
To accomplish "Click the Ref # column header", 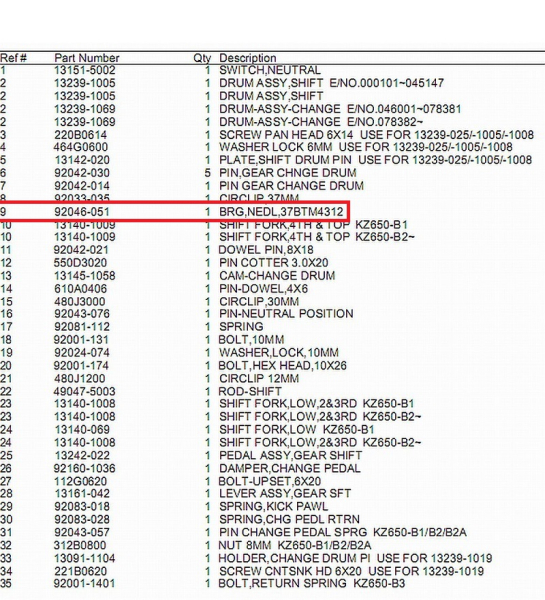I will click(x=13, y=58).
